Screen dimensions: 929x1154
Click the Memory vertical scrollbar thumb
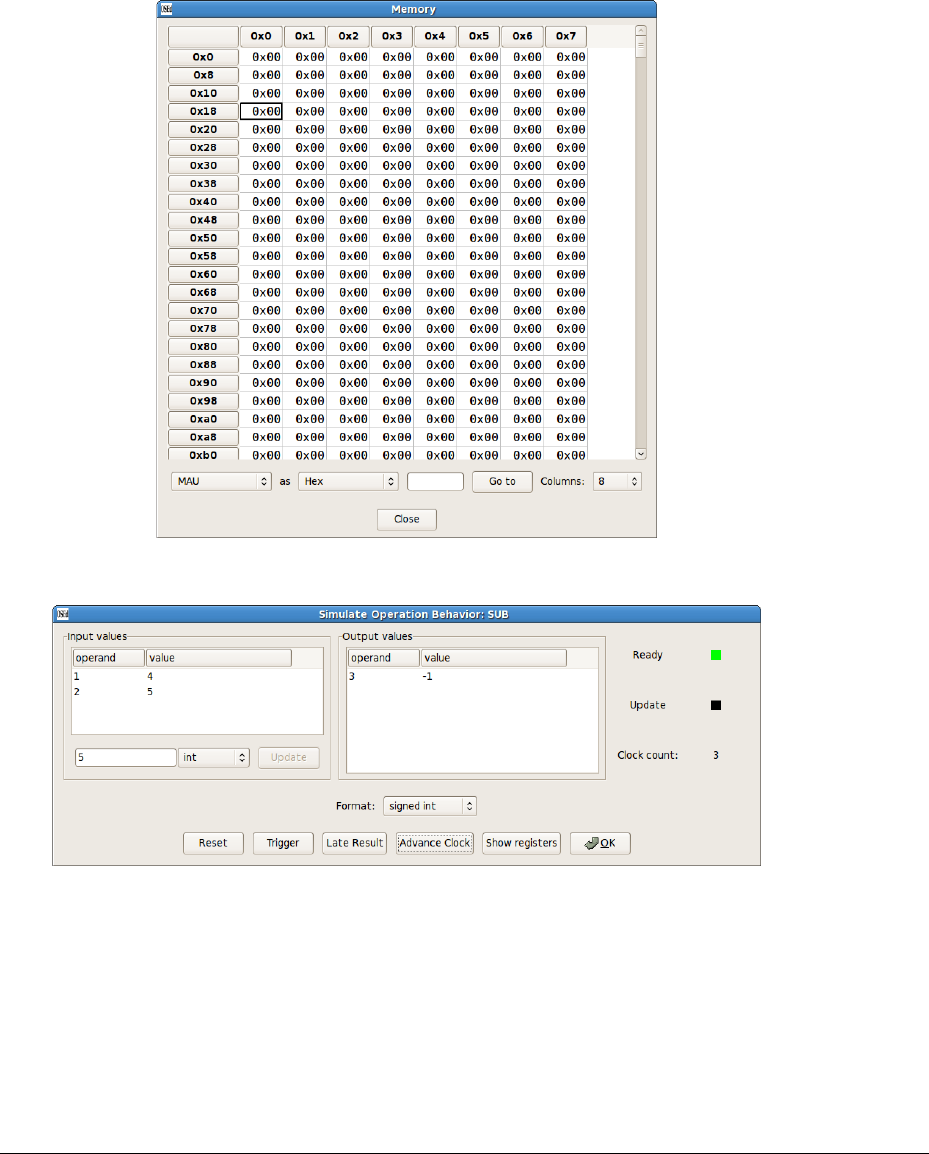click(640, 46)
